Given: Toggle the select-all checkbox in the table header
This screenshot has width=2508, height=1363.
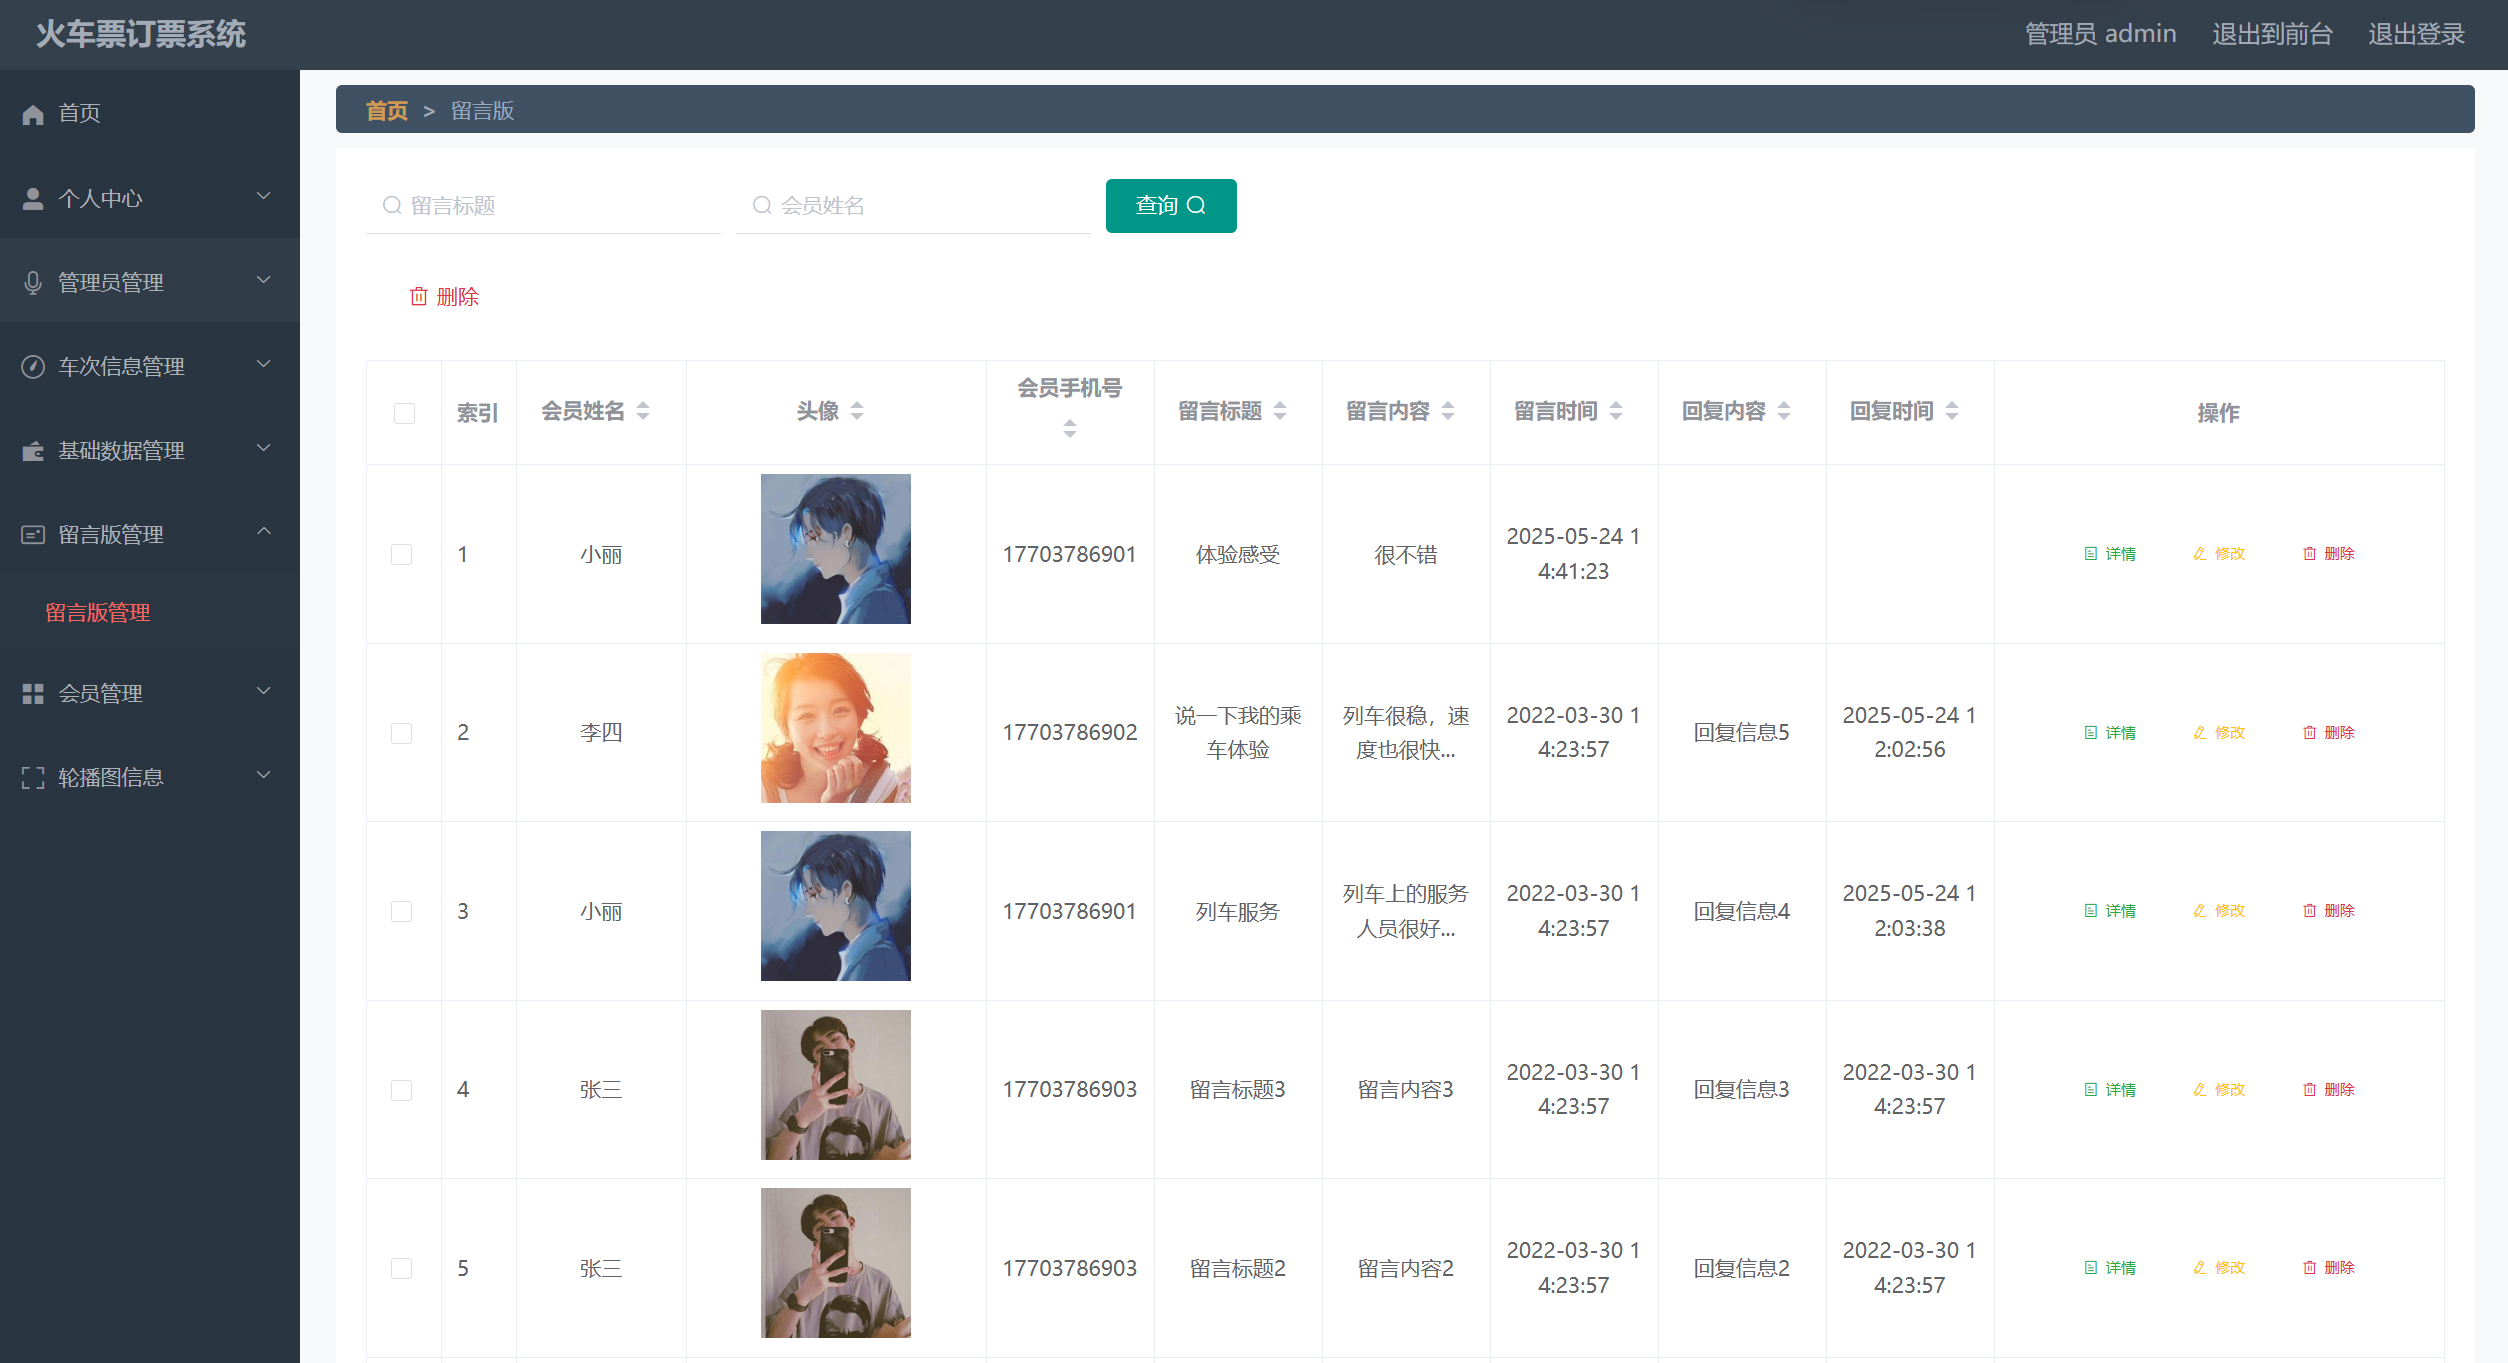Looking at the screenshot, I should pyautogui.click(x=404, y=413).
